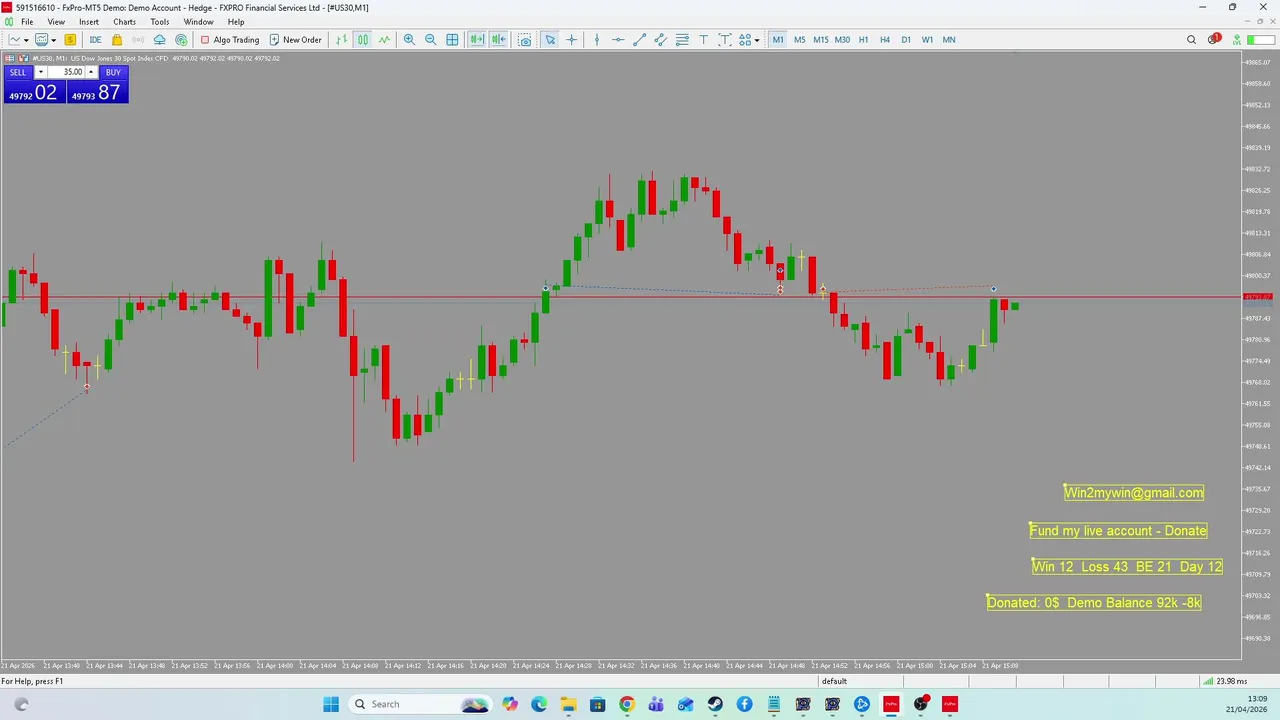The width and height of the screenshot is (1280, 720).
Task: Switch to the M1 timeframe
Action: tap(778, 40)
